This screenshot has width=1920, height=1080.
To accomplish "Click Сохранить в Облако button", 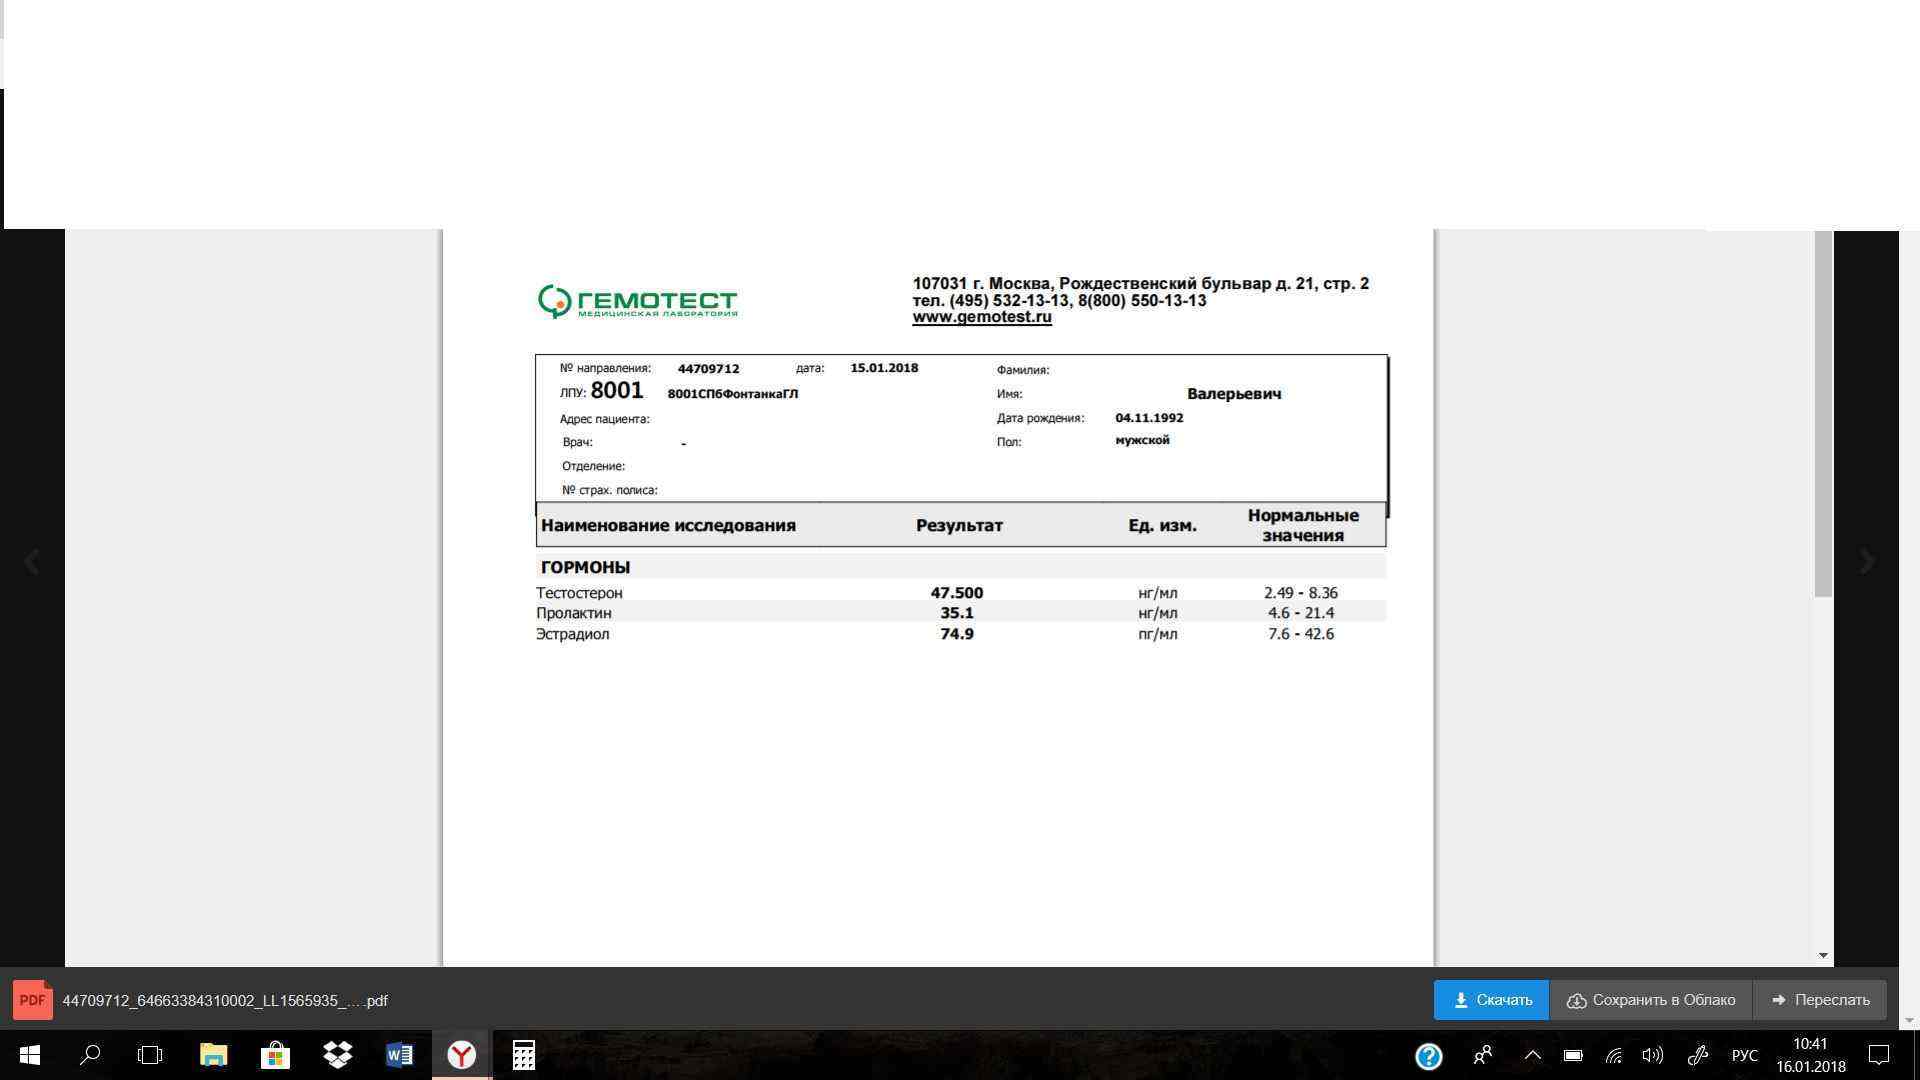I will pos(1651,1000).
